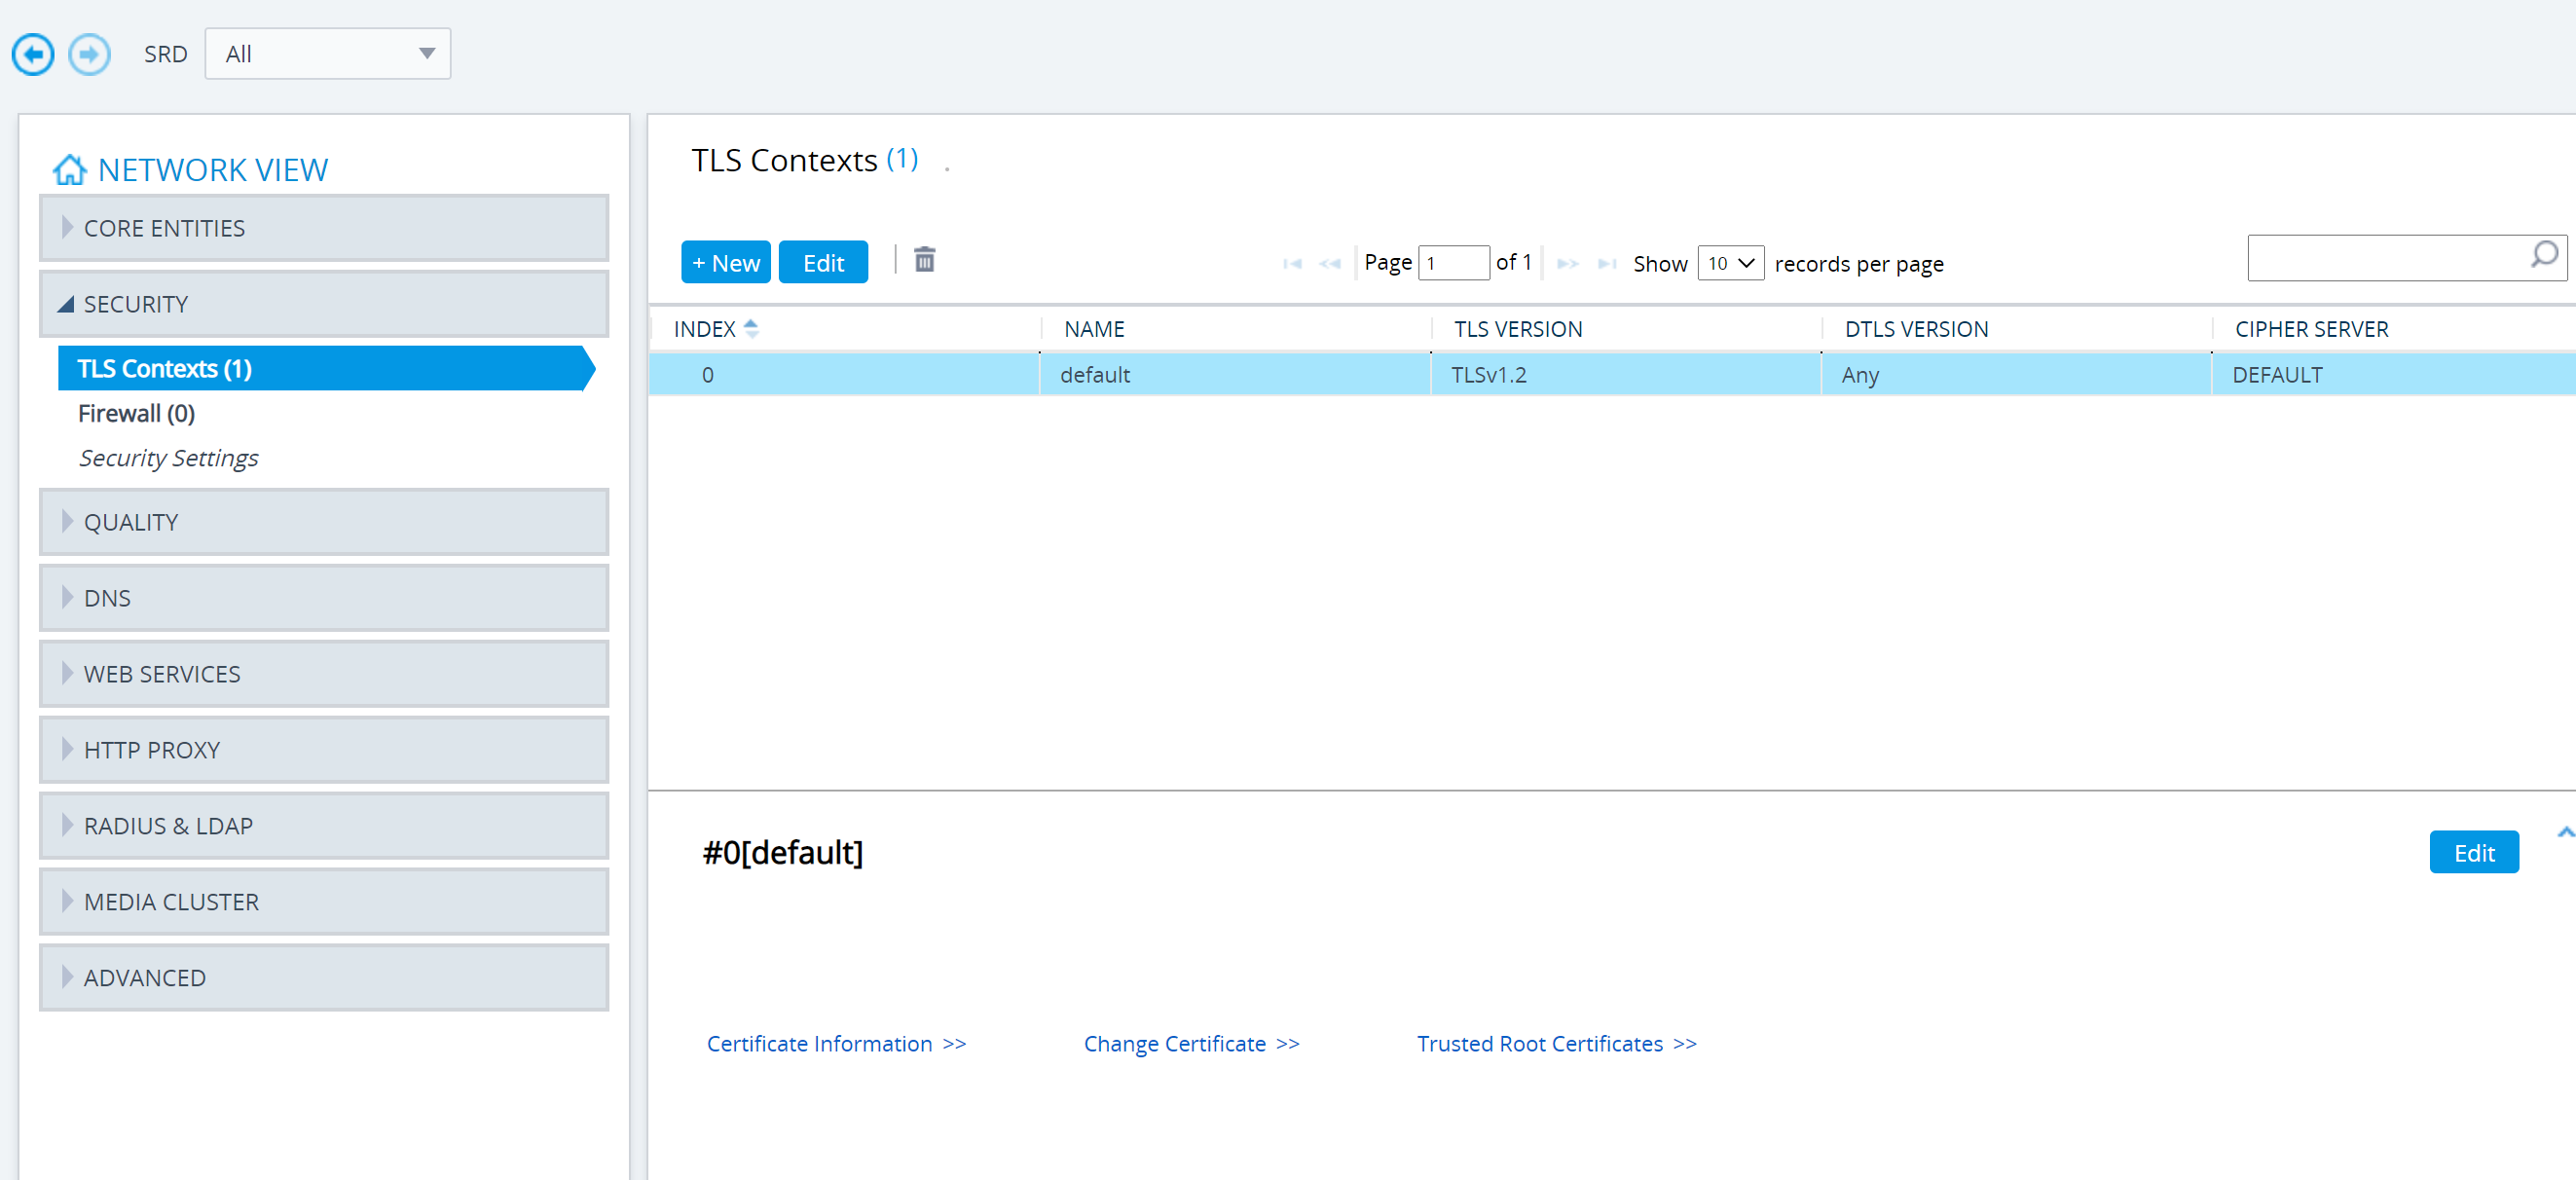
Task: Select Firewall (0) menu item
Action: pyautogui.click(x=137, y=413)
